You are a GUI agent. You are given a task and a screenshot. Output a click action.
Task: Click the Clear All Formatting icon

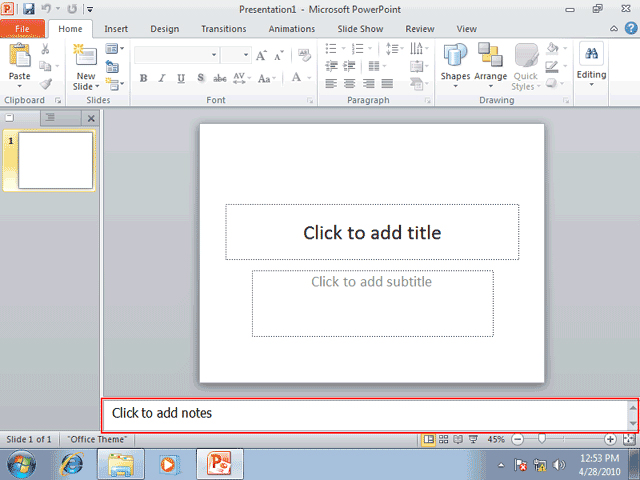point(304,55)
